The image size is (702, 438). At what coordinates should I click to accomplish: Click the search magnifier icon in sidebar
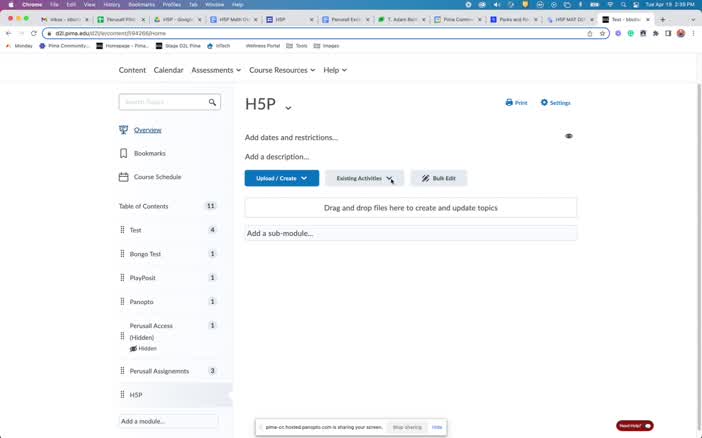(x=212, y=102)
